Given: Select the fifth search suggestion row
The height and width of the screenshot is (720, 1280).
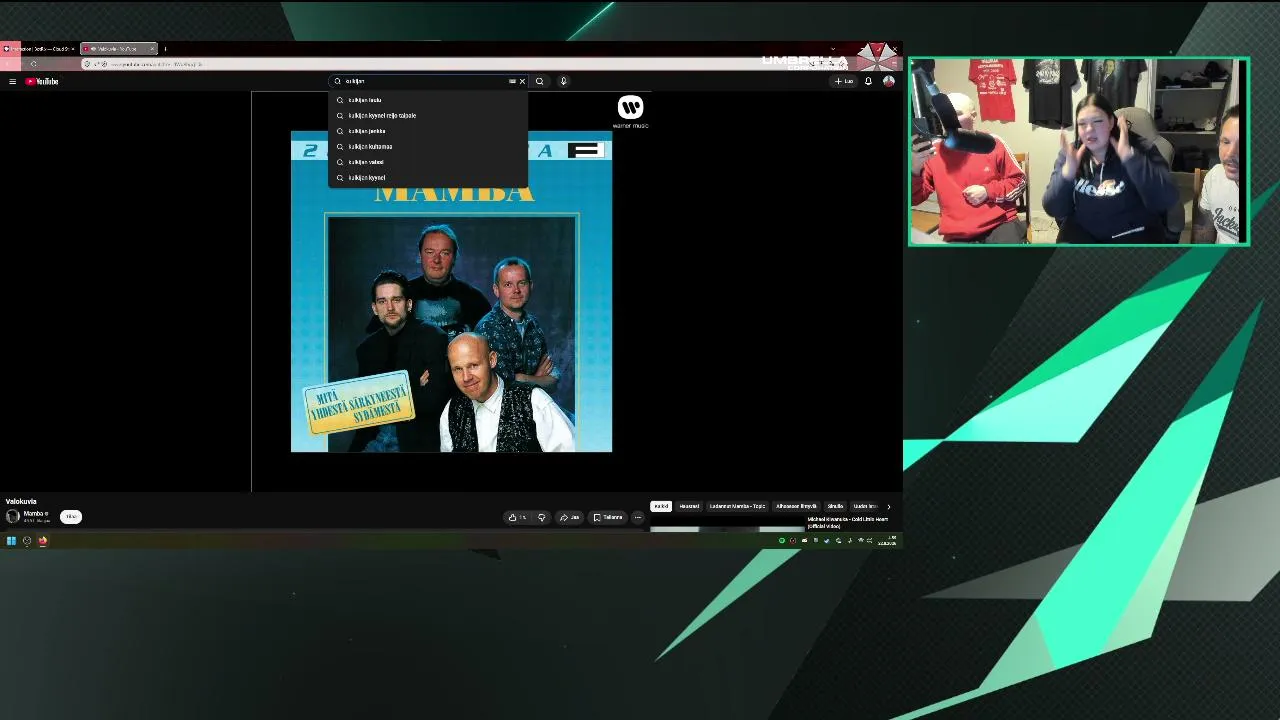Looking at the screenshot, I should pos(428,162).
